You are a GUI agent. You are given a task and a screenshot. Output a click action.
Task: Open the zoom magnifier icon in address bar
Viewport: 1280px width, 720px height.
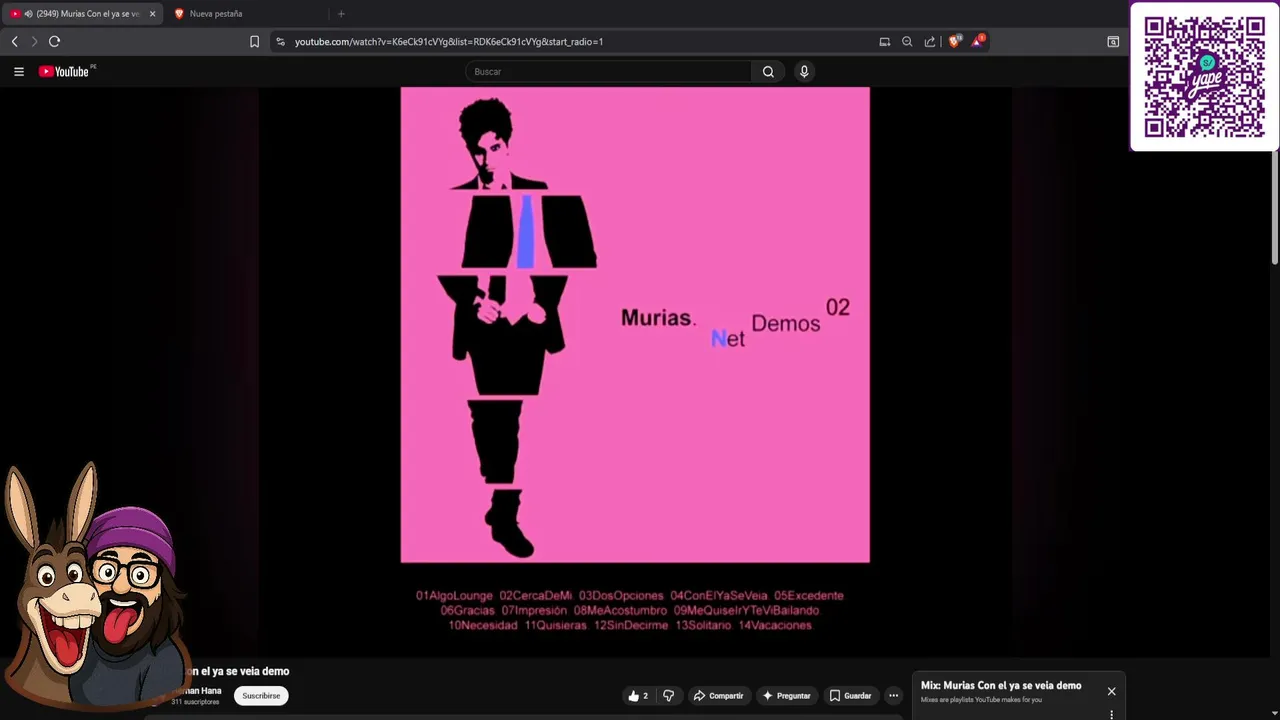click(x=907, y=42)
